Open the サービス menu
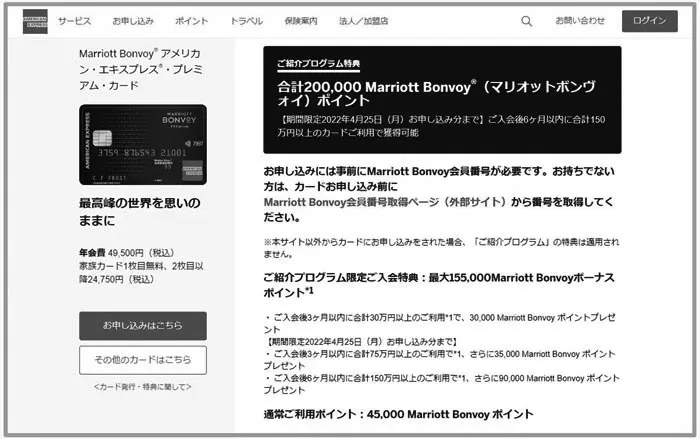The height and width of the screenshot is (439, 700). pyautogui.click(x=74, y=21)
